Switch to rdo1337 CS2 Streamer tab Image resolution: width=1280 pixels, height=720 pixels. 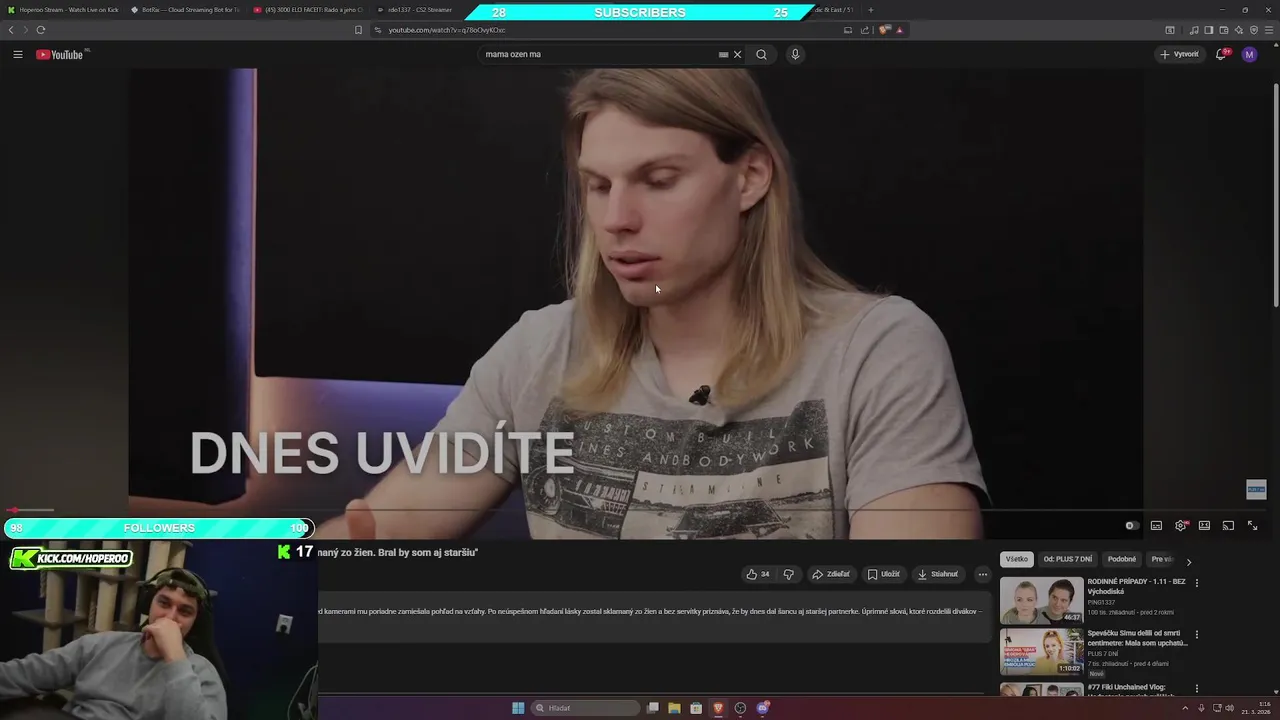pyautogui.click(x=418, y=10)
